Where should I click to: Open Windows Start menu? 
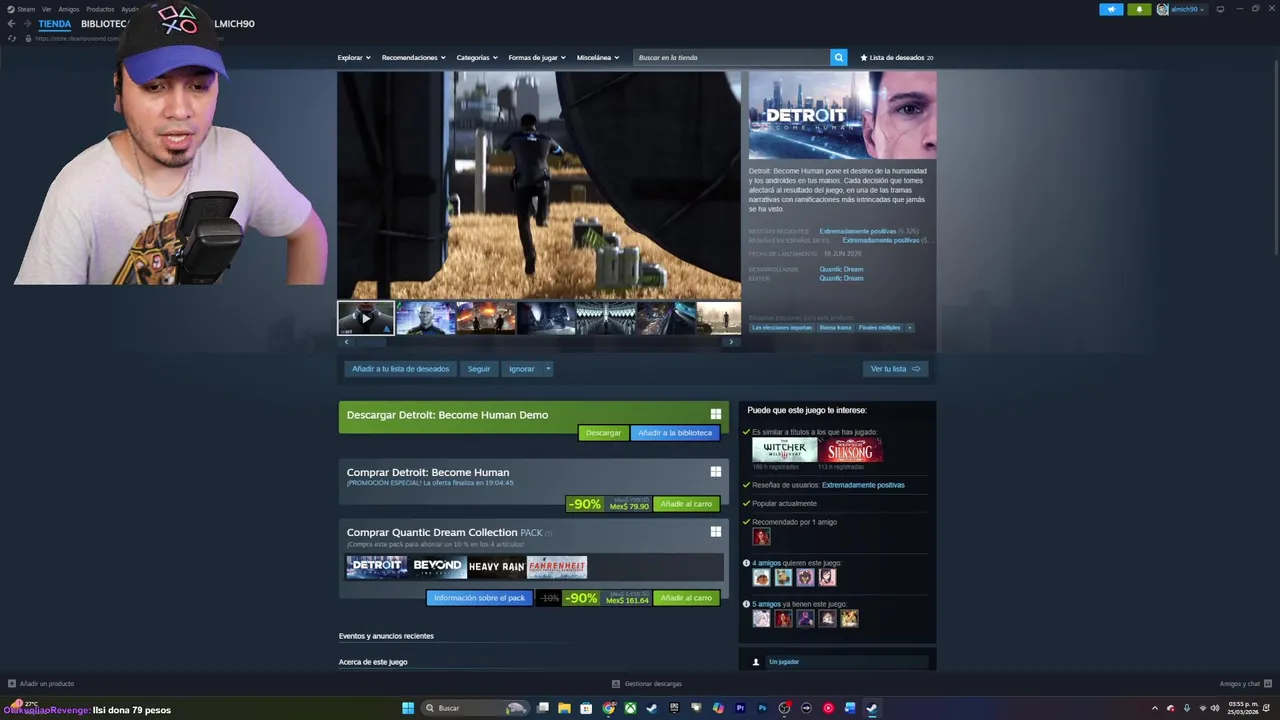408,708
